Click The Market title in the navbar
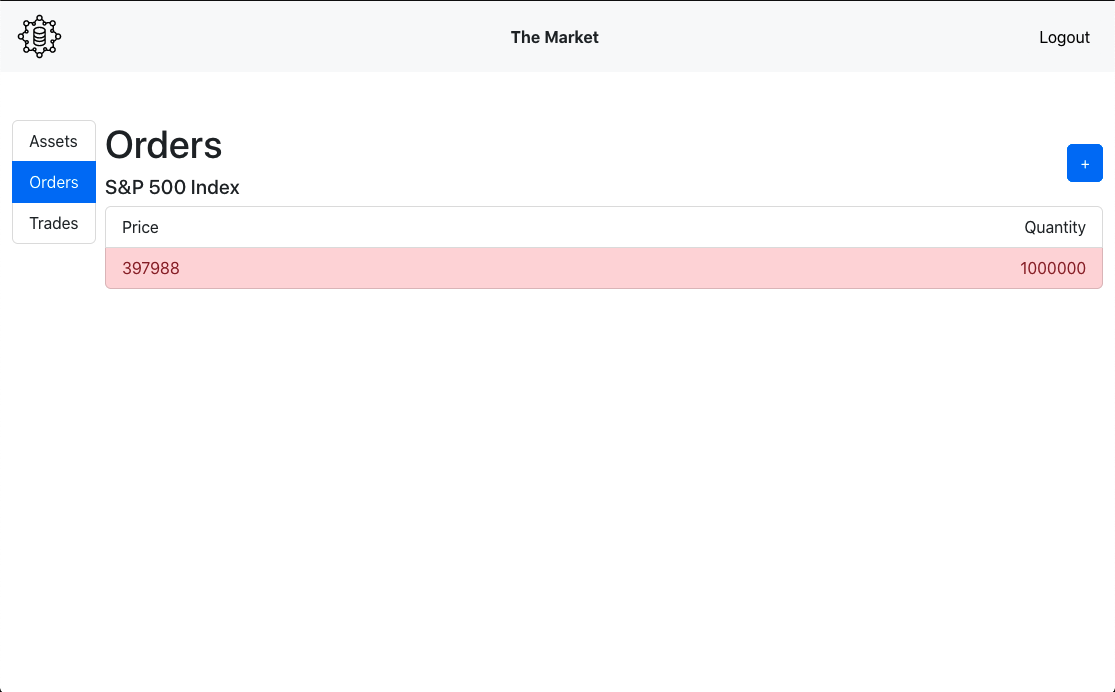 554,37
